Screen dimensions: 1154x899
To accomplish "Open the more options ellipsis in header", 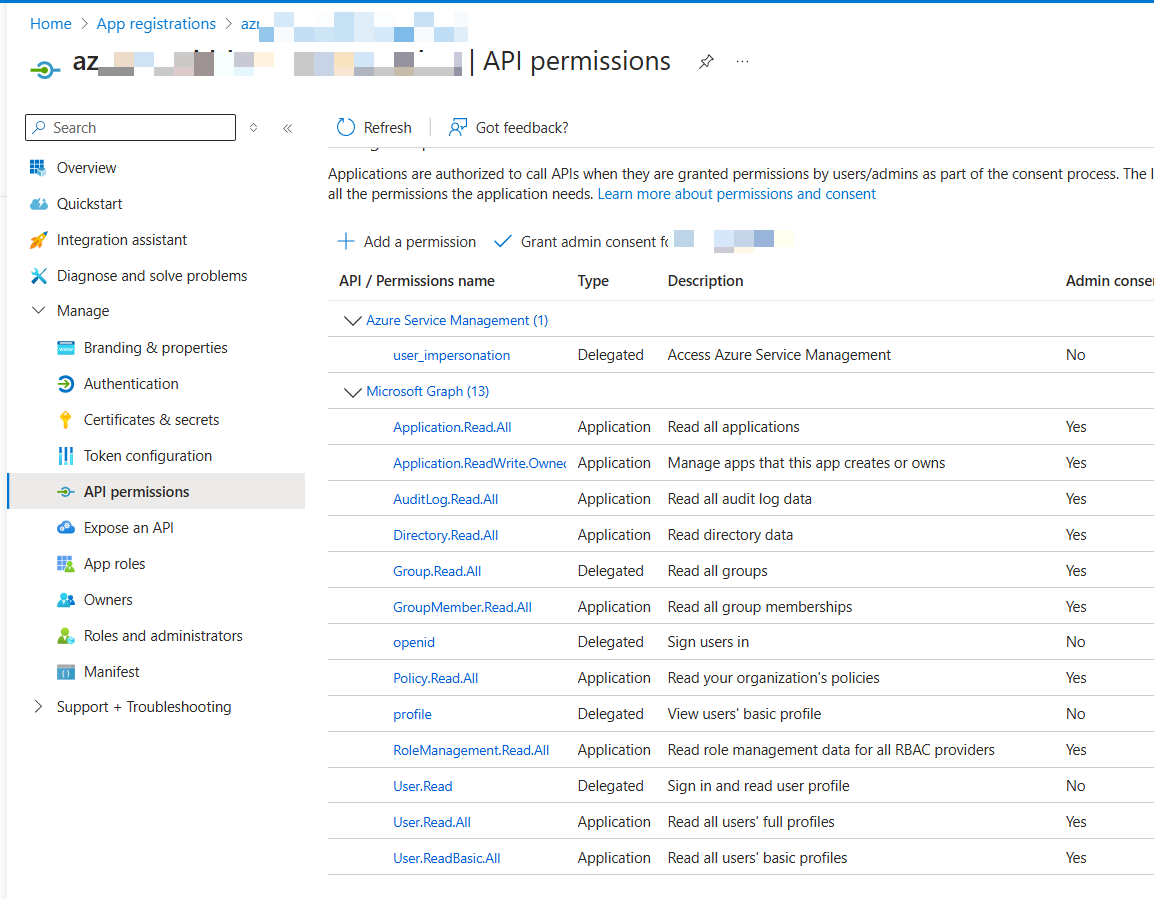I will point(743,62).
